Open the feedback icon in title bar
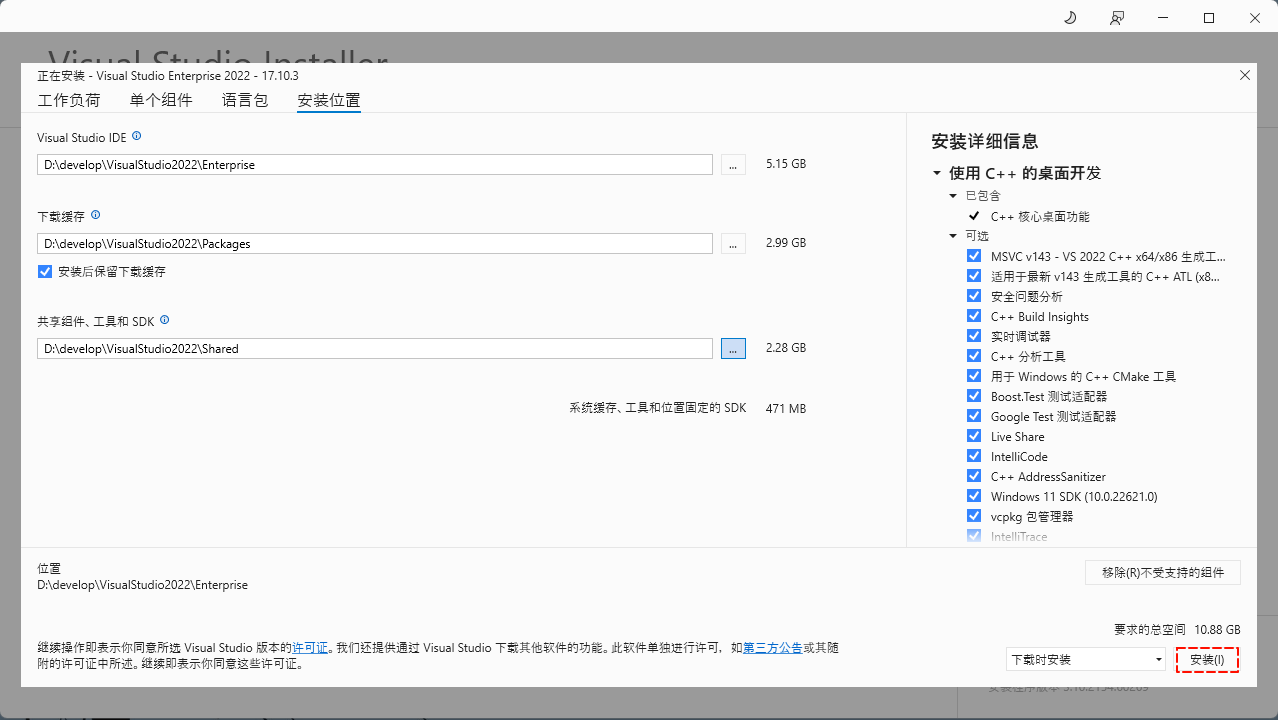The height and width of the screenshot is (720, 1278). pos(1117,18)
